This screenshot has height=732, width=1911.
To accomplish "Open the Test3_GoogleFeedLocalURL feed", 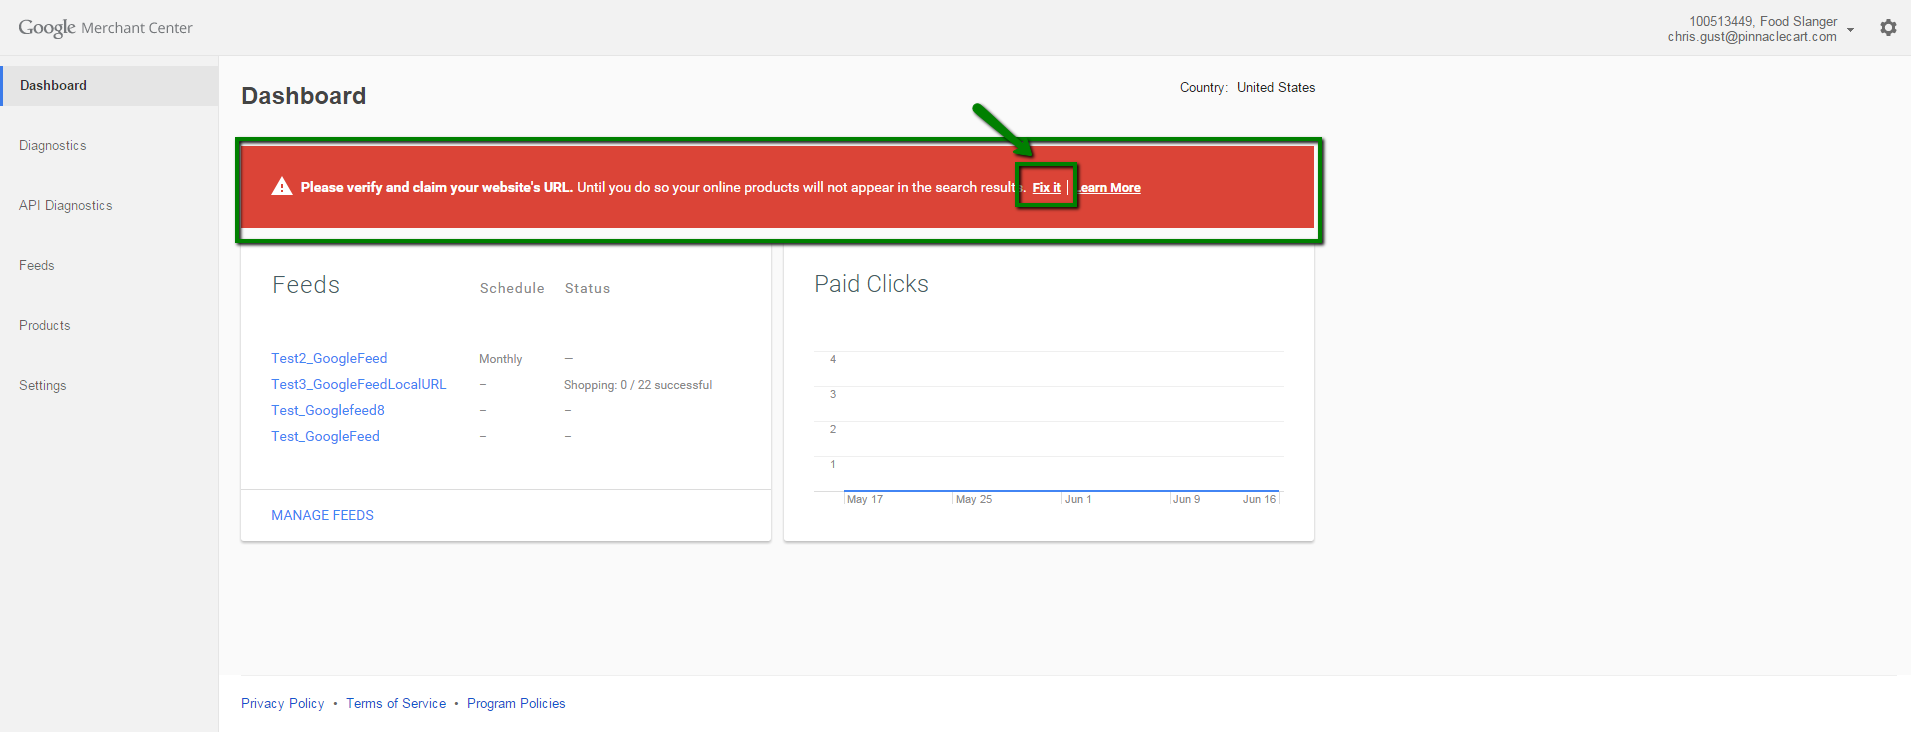I will coord(359,384).
